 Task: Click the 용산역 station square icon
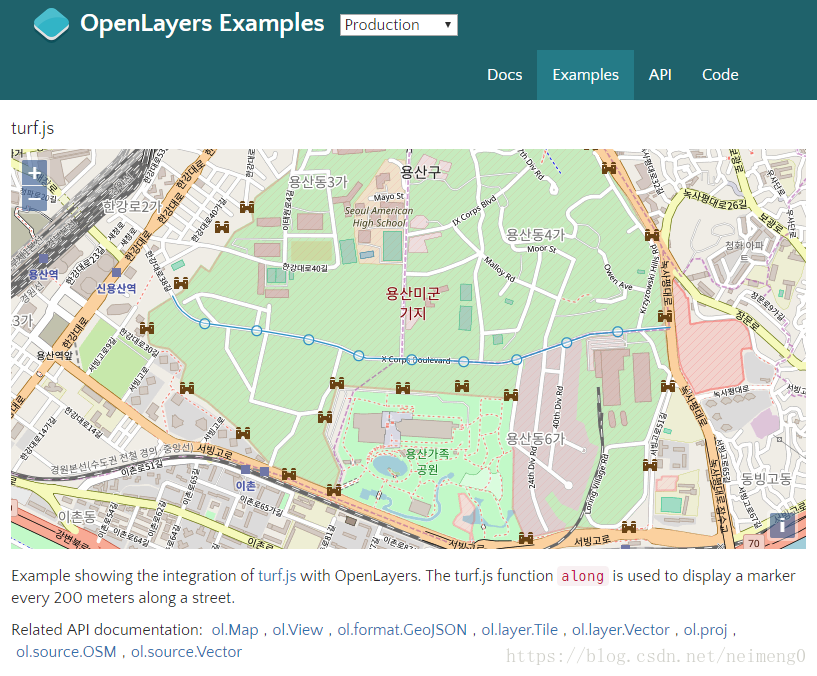(x=44, y=259)
